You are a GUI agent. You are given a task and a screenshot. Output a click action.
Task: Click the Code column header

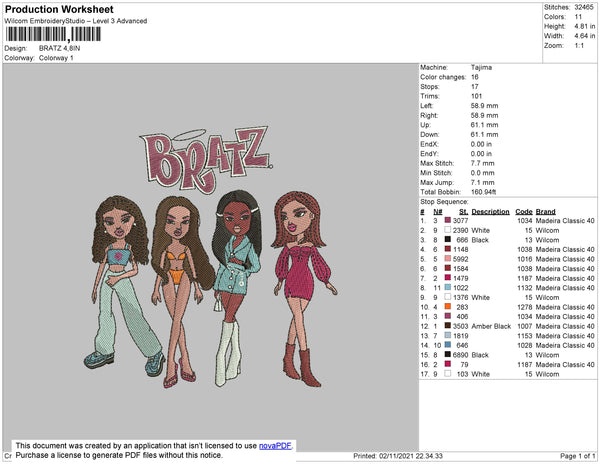coord(524,211)
